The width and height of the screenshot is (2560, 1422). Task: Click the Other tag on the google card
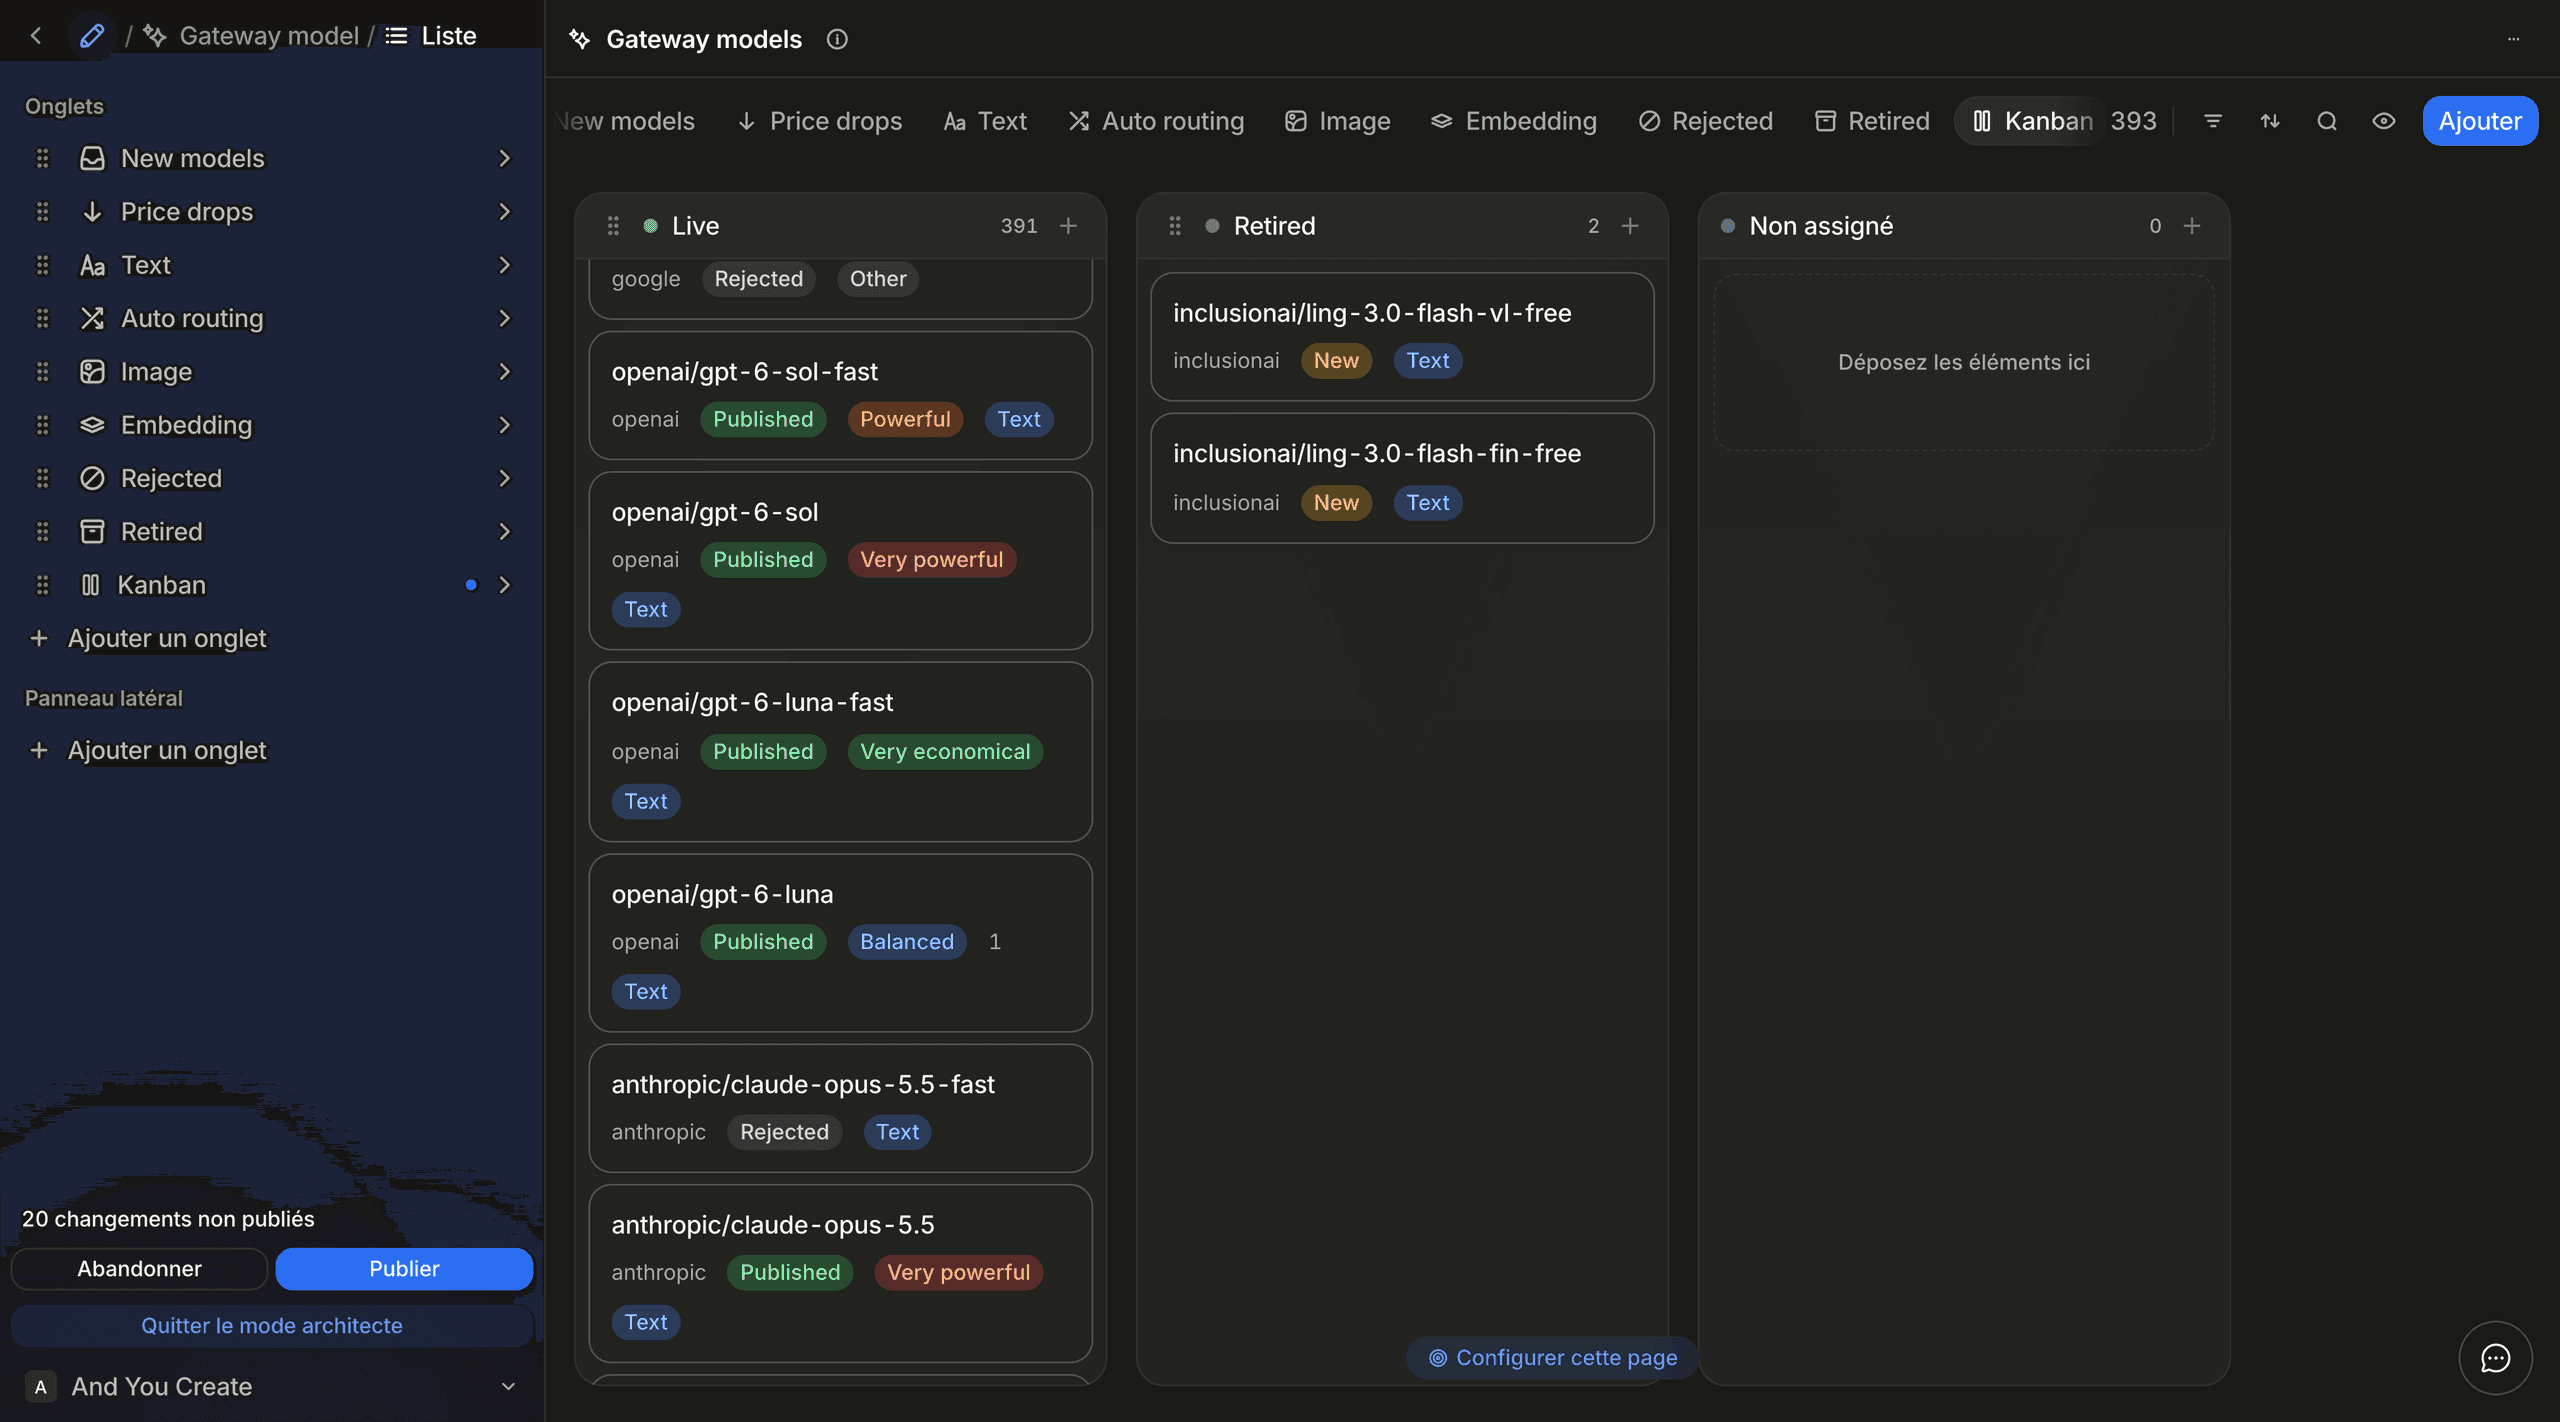878,279
